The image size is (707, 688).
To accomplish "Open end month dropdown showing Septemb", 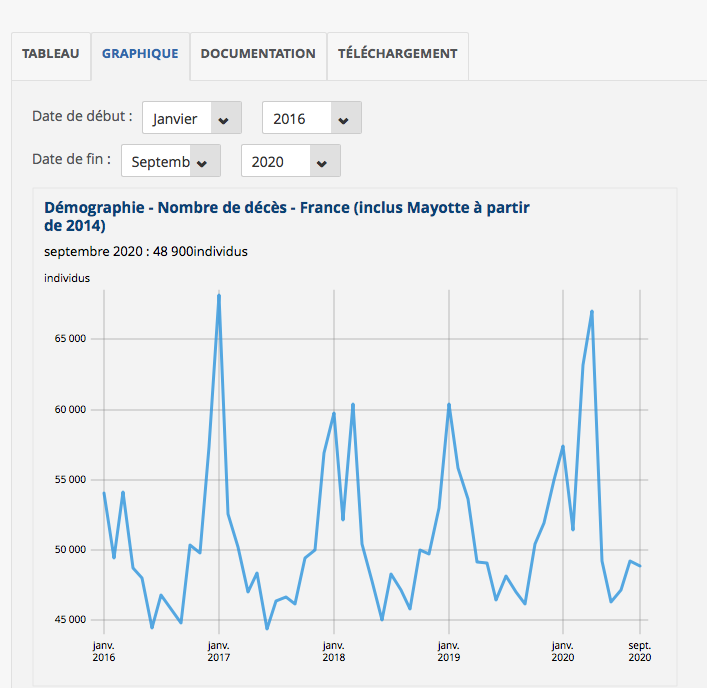I will (170, 161).
